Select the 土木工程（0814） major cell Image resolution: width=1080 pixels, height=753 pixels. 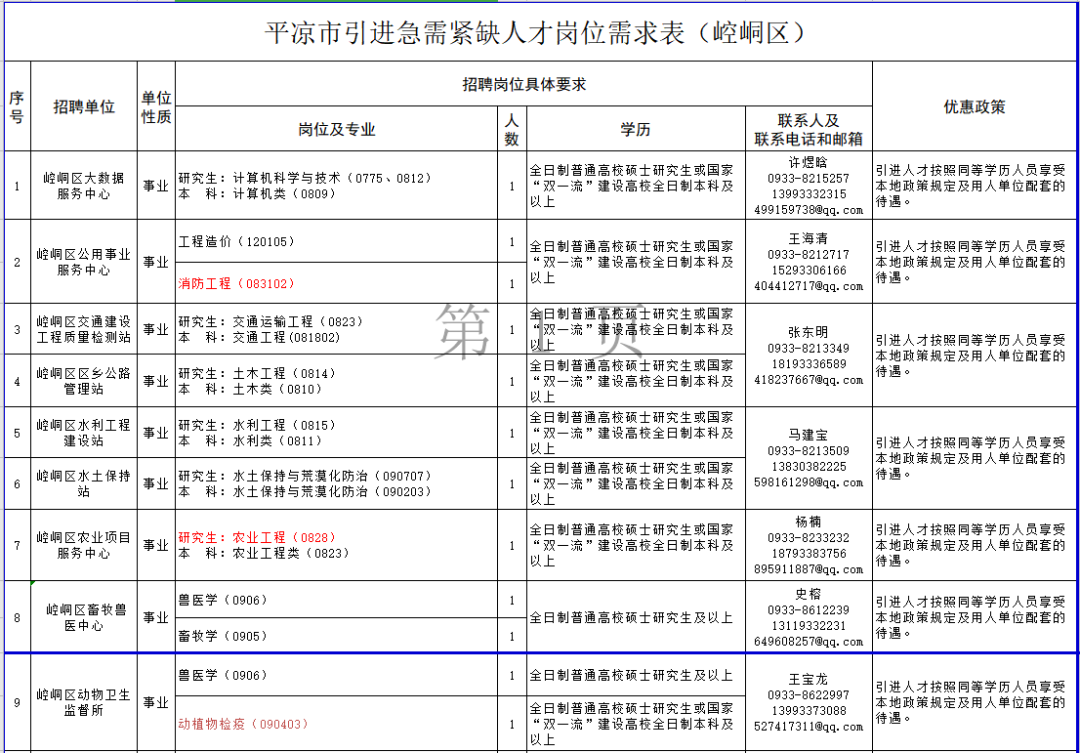[337, 381]
